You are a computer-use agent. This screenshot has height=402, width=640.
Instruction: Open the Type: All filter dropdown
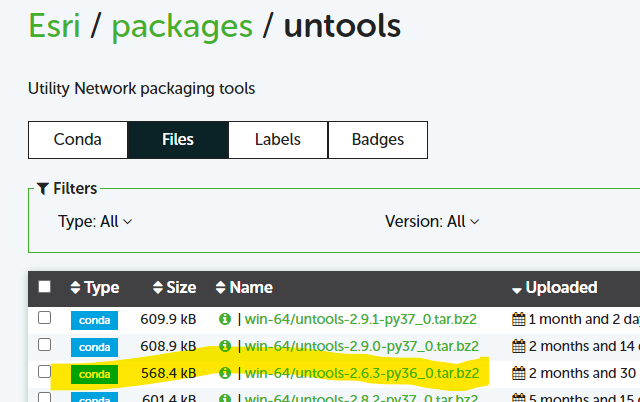[96, 222]
